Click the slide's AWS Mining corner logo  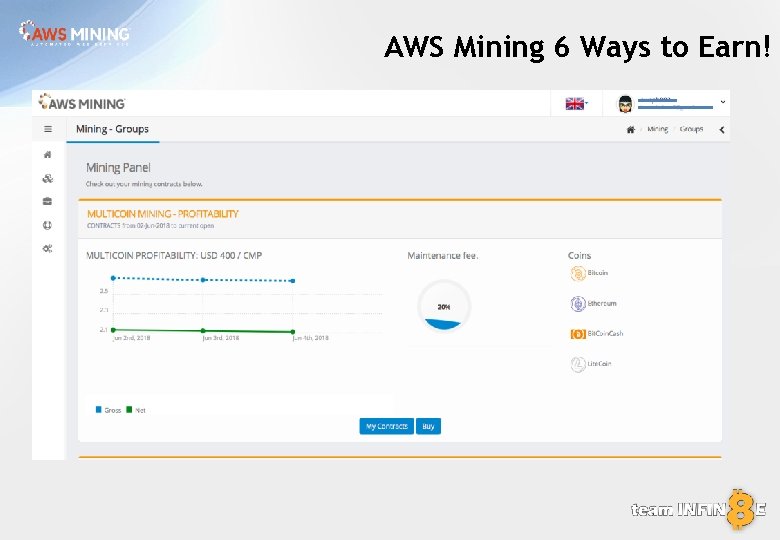74,33
